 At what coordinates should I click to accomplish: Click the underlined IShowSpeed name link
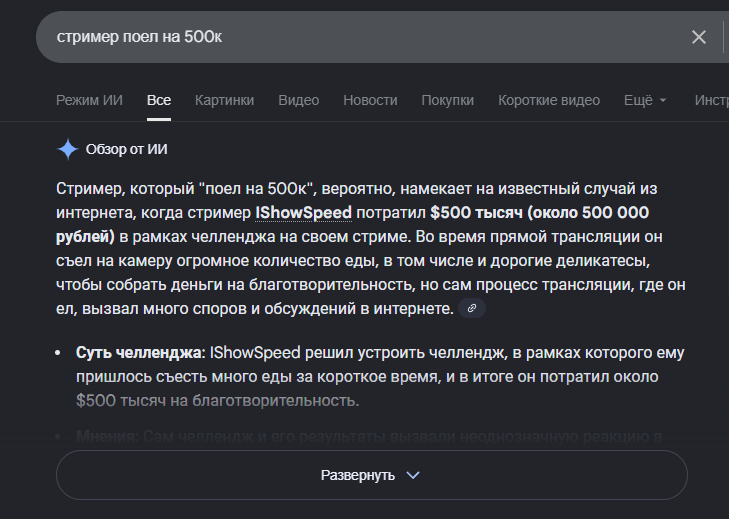(303, 212)
